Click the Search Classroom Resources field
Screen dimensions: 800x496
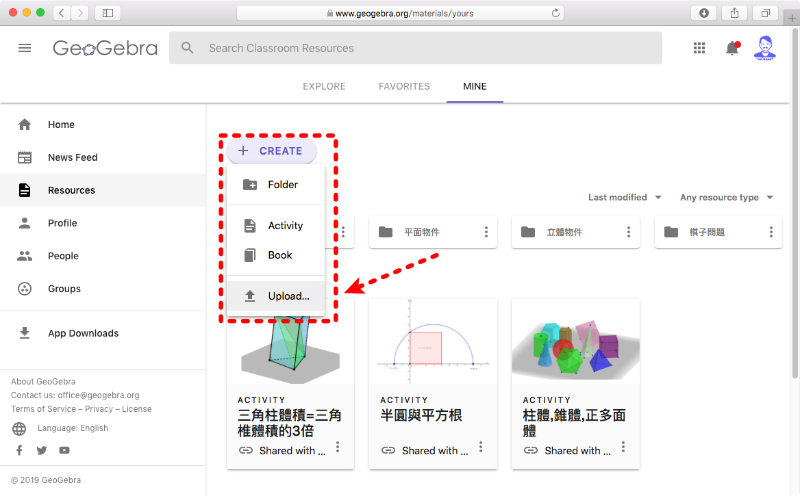click(x=415, y=48)
